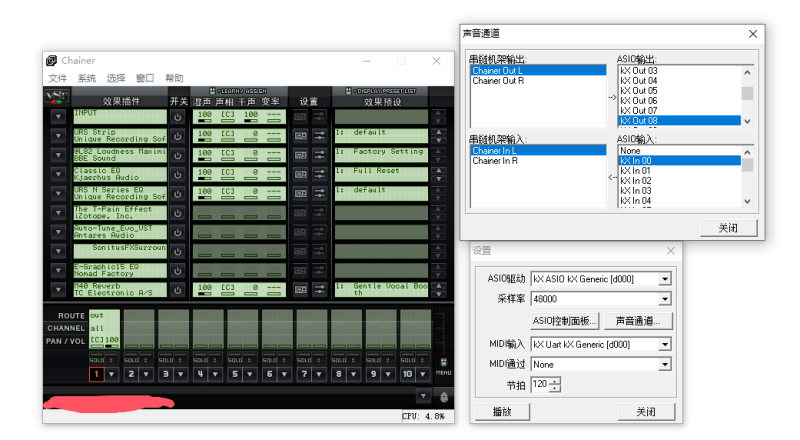
Task: Toggle power for M40 Reverb plugin
Action: point(178,290)
